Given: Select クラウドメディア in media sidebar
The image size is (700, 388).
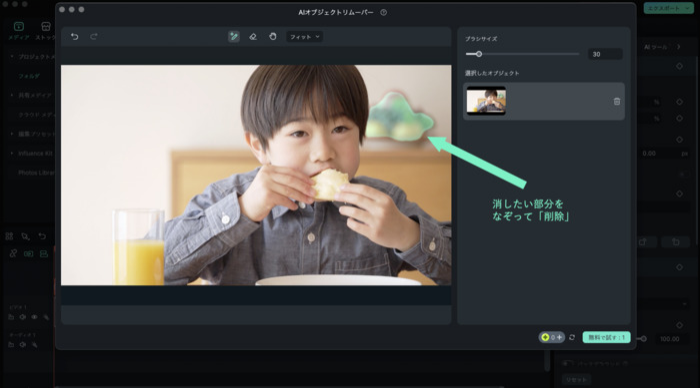Looking at the screenshot, I should pos(37,115).
